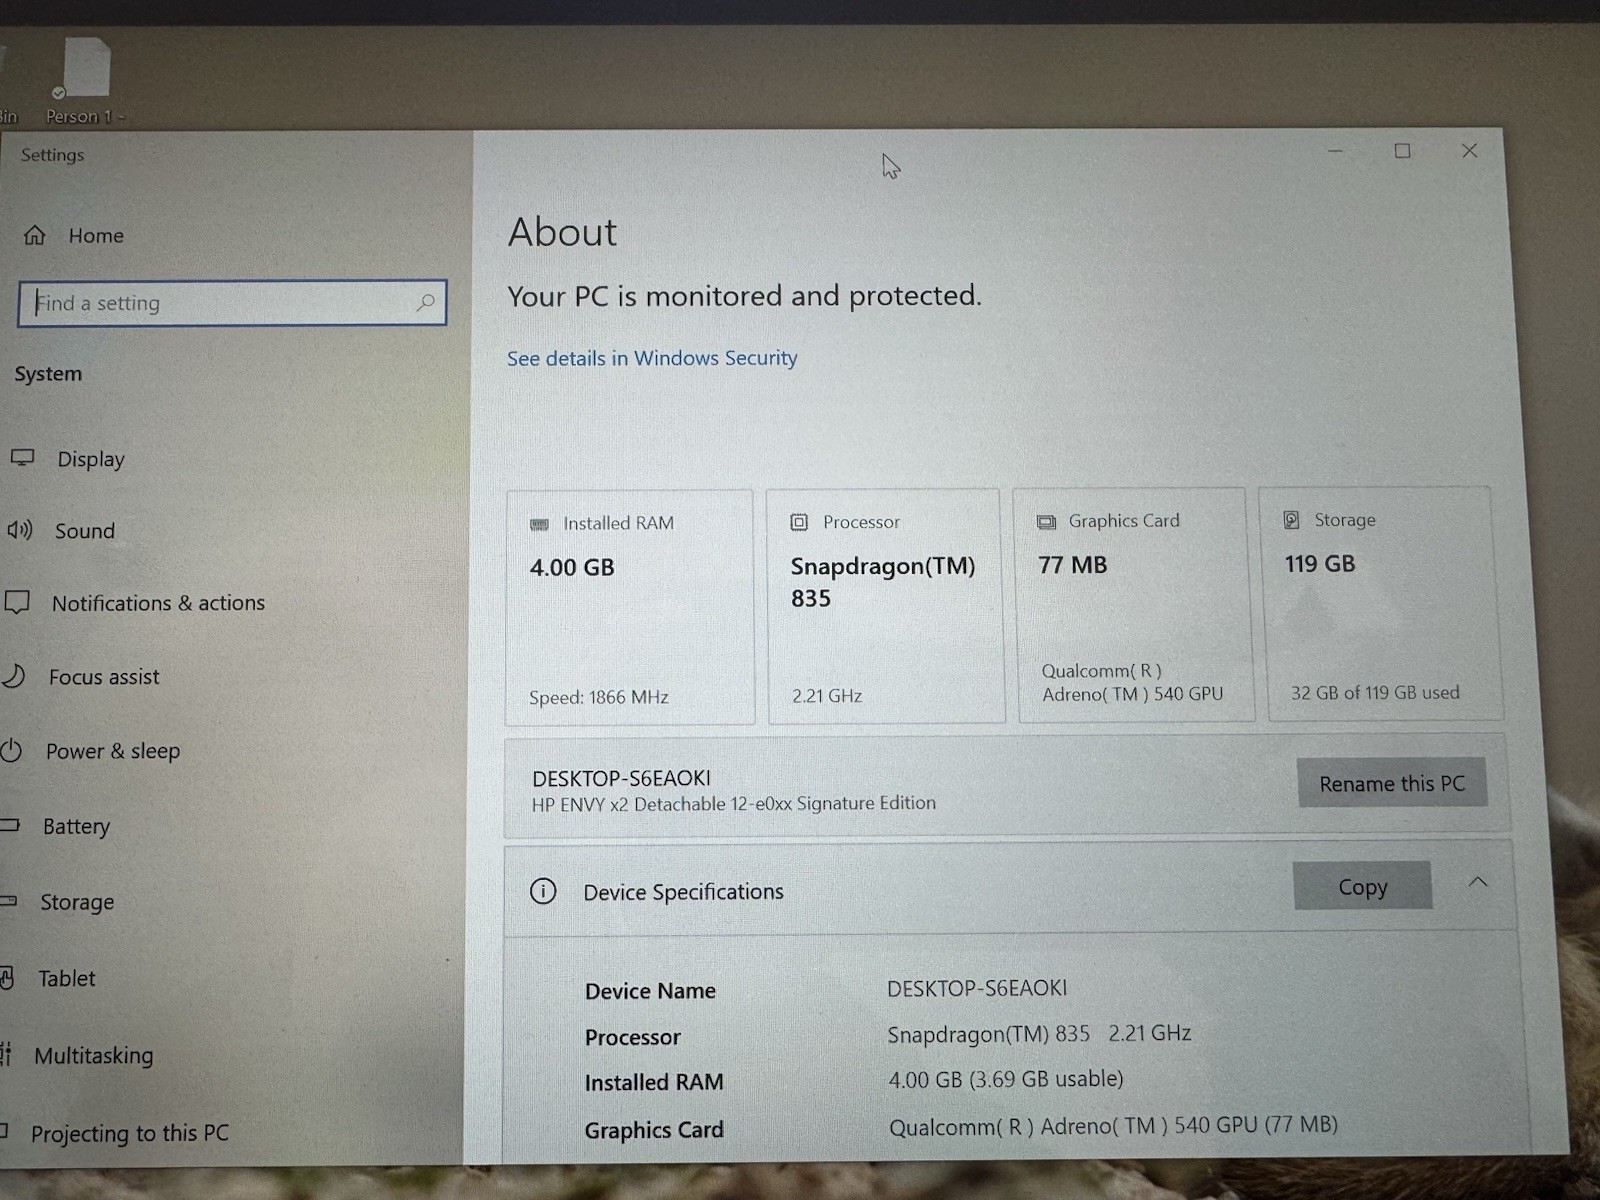Click the 4.00 GB (3.69 GB usable) value
Screen dimensions: 1600x1200
click(x=1006, y=1079)
